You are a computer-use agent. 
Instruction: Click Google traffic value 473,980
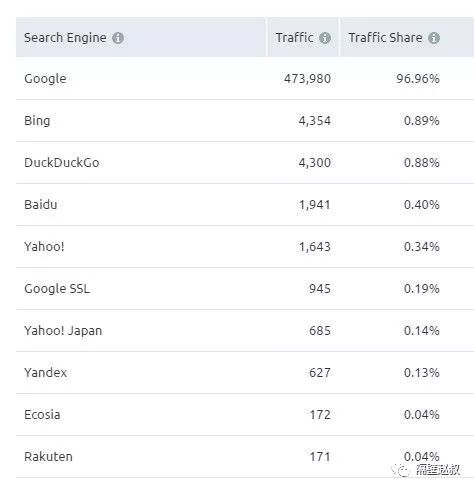[307, 79]
